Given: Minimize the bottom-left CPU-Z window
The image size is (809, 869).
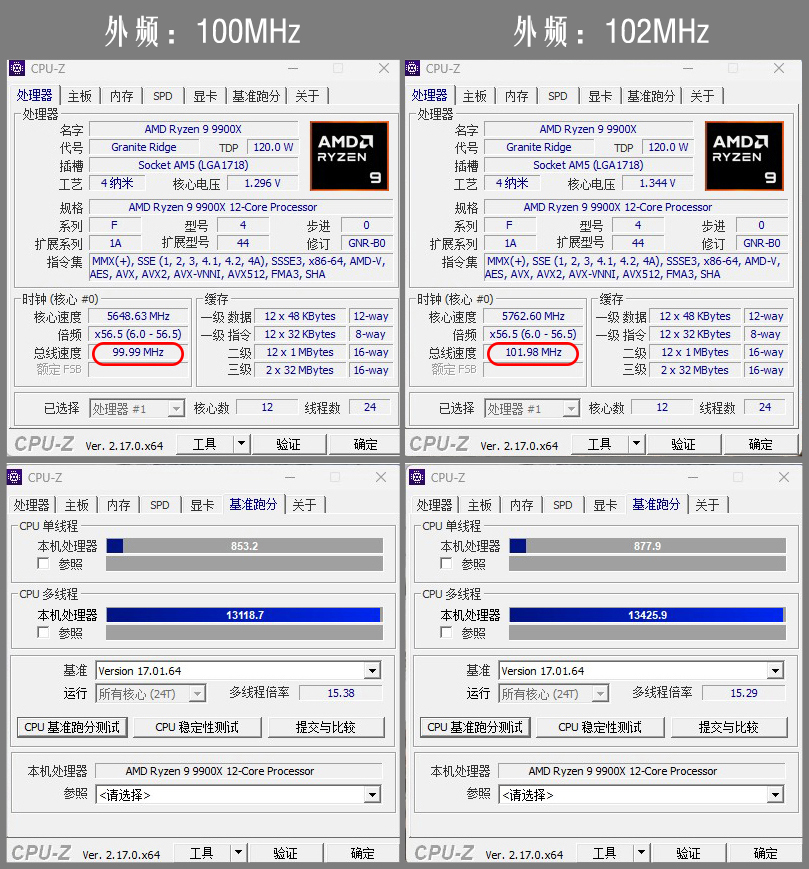Looking at the screenshot, I should 290,477.
